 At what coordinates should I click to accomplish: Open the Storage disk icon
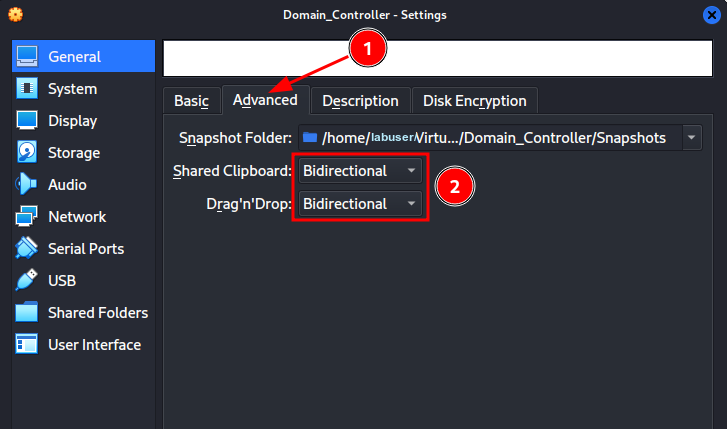(x=27, y=152)
